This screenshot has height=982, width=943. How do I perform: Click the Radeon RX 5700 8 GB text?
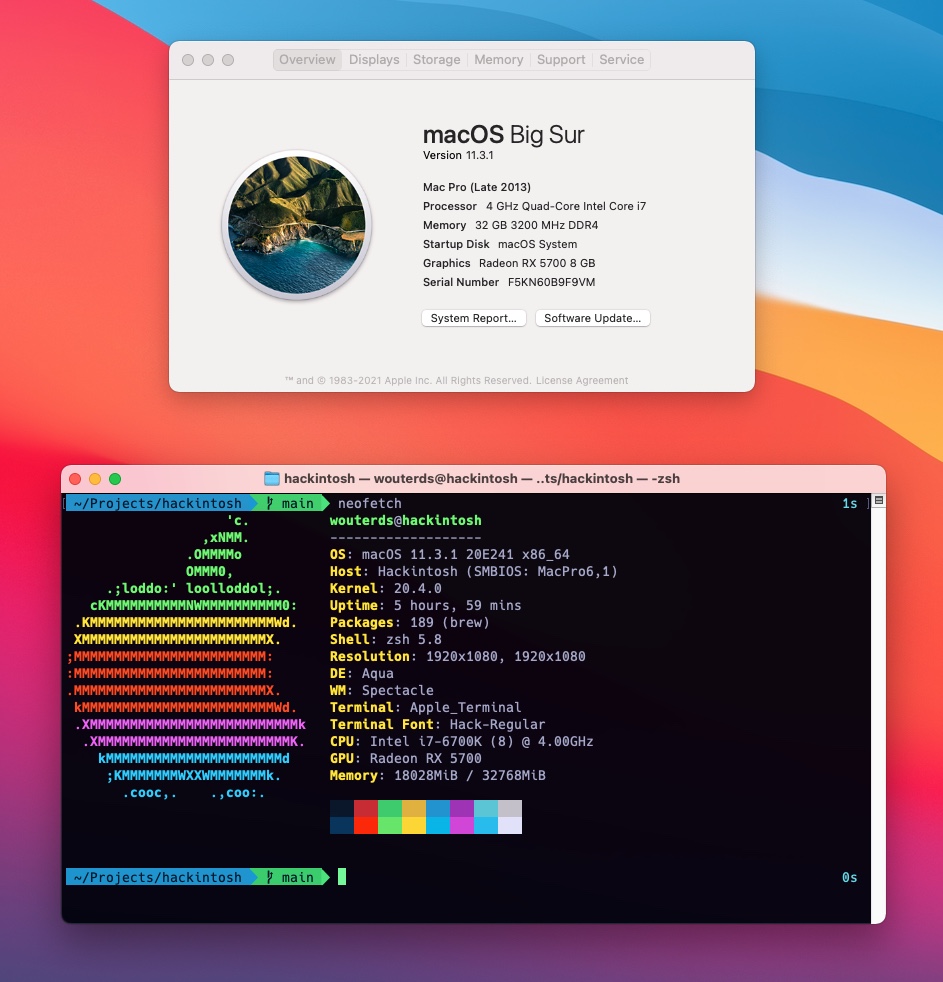537,263
